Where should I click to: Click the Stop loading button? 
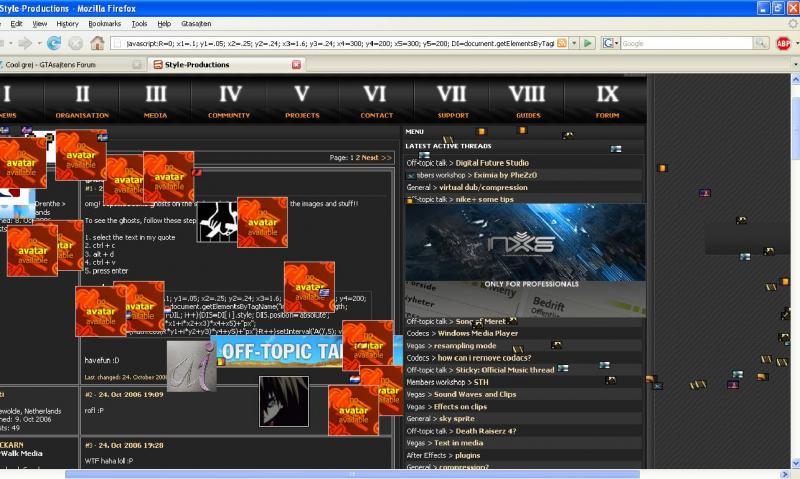(75, 43)
